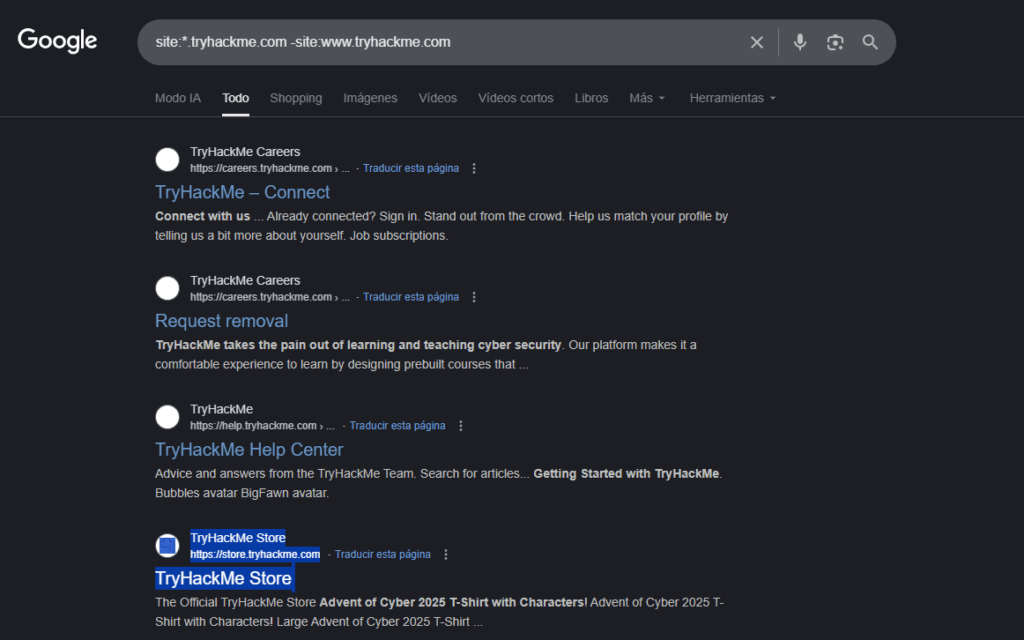
Task: Click the 'TryHackMe takes the pain out' snippet
Action: pyautogui.click(x=358, y=345)
